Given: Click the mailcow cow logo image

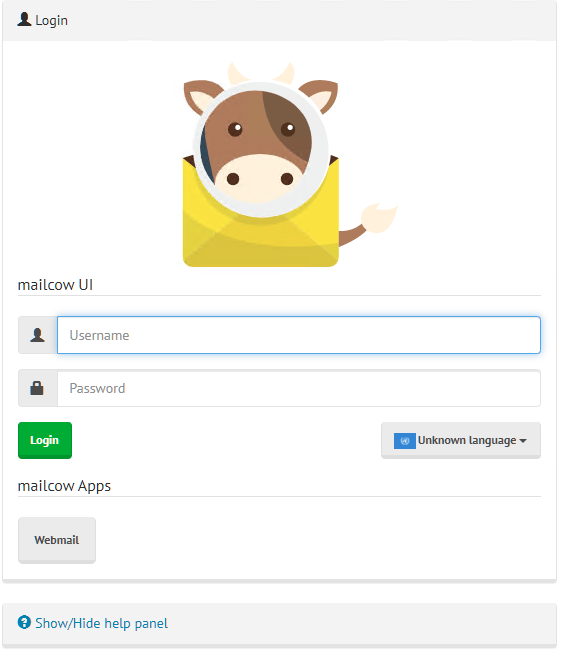Looking at the screenshot, I should tap(290, 164).
